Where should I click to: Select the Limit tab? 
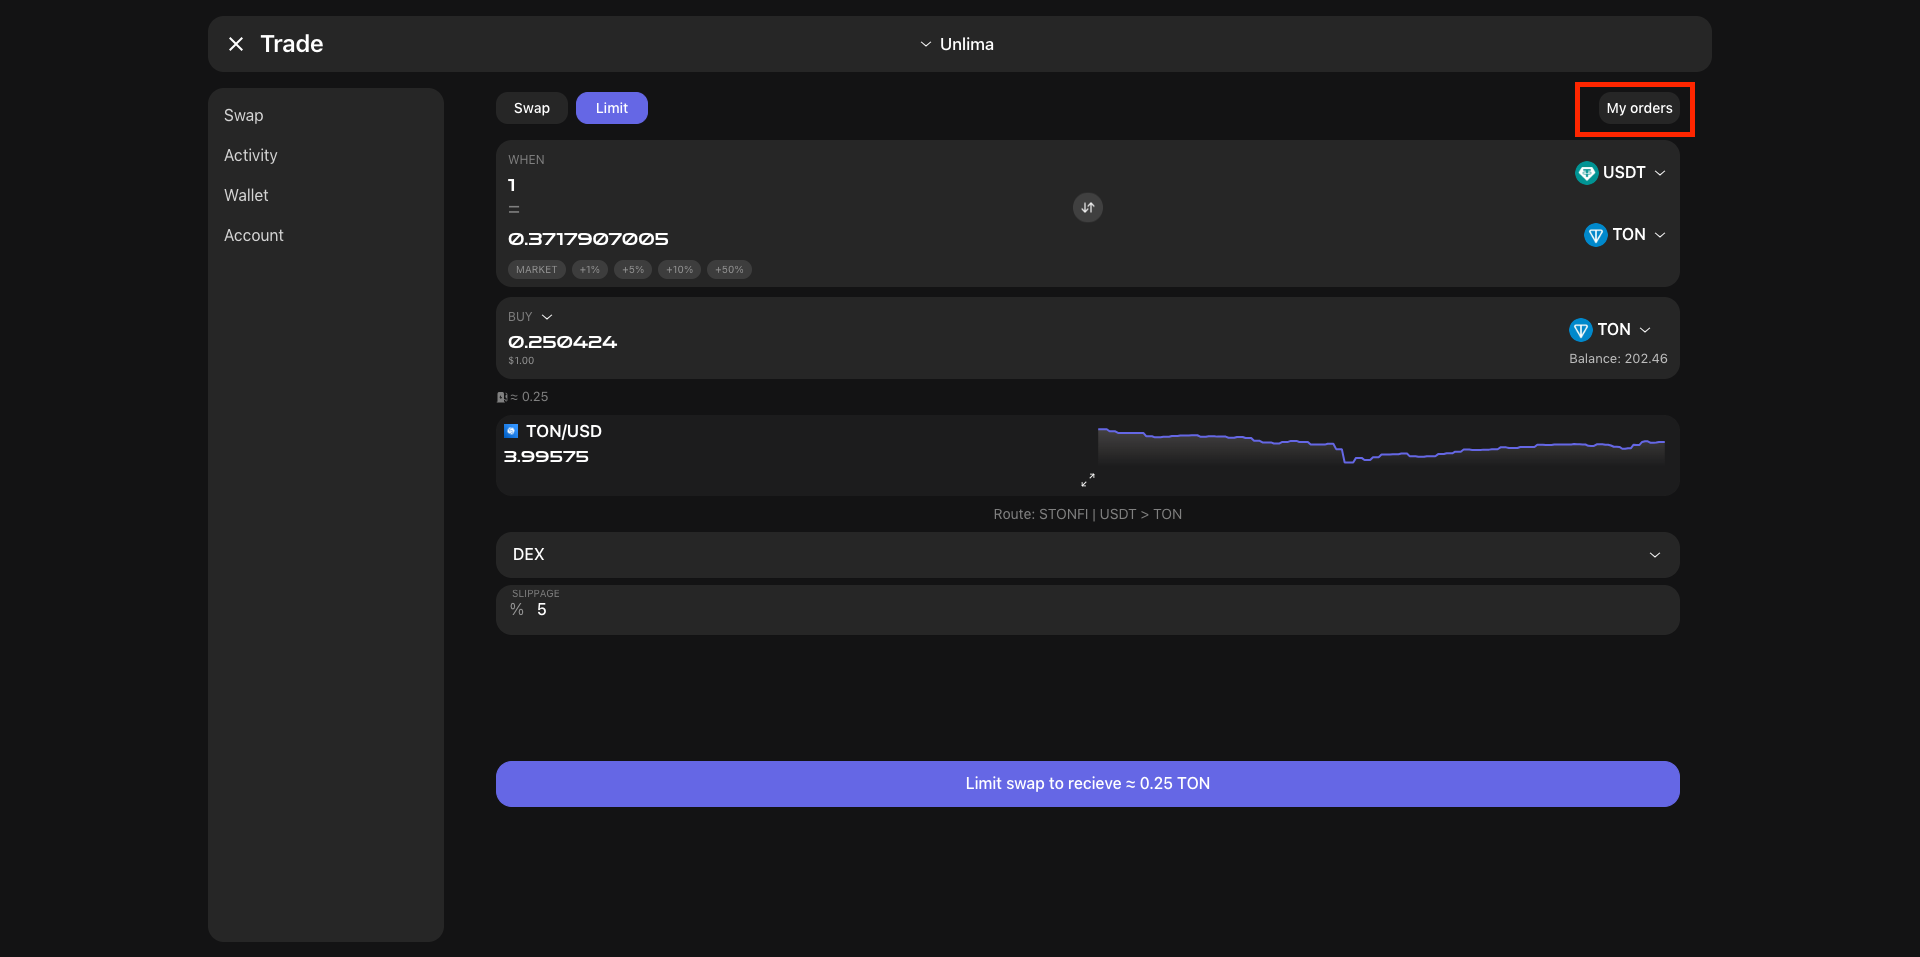pyautogui.click(x=611, y=108)
